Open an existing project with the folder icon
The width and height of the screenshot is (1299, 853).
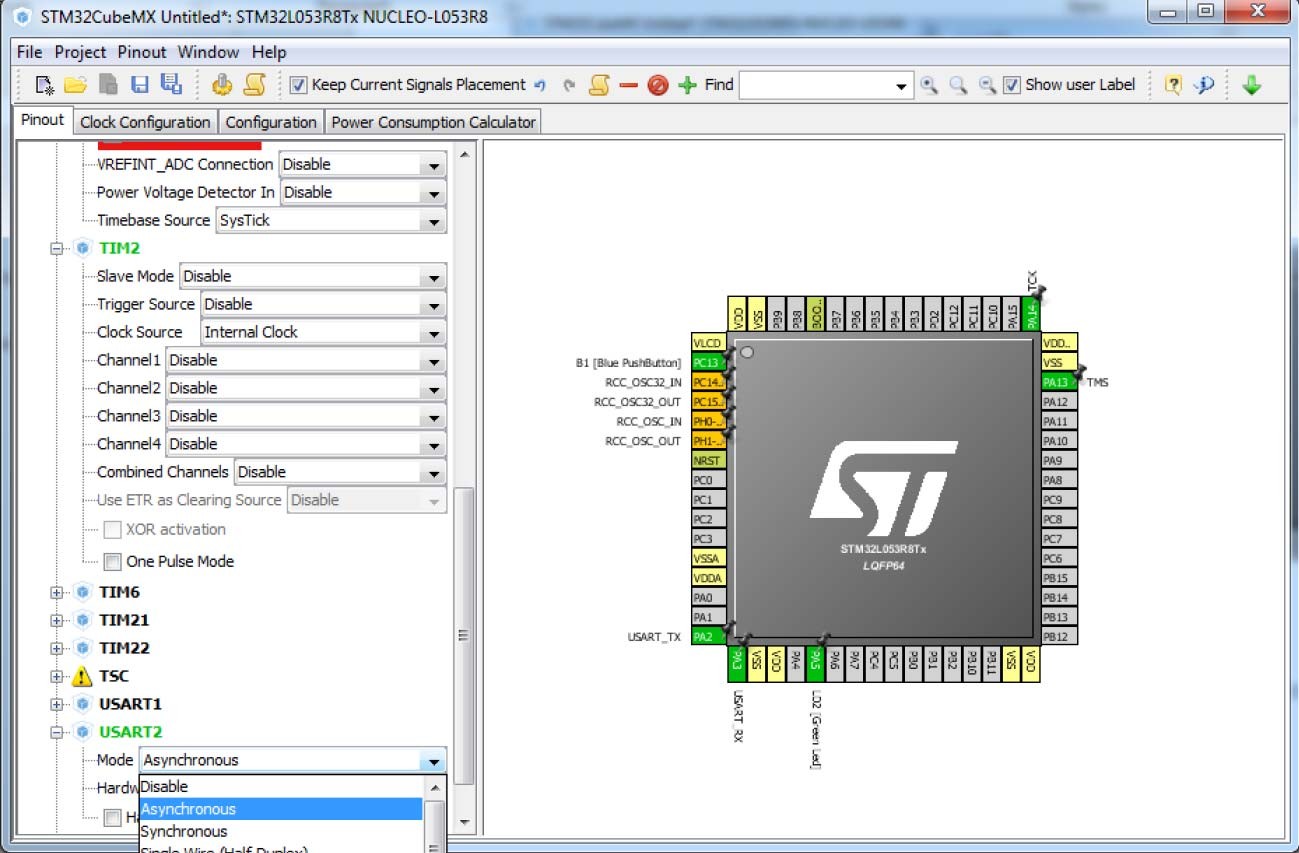pyautogui.click(x=76, y=85)
